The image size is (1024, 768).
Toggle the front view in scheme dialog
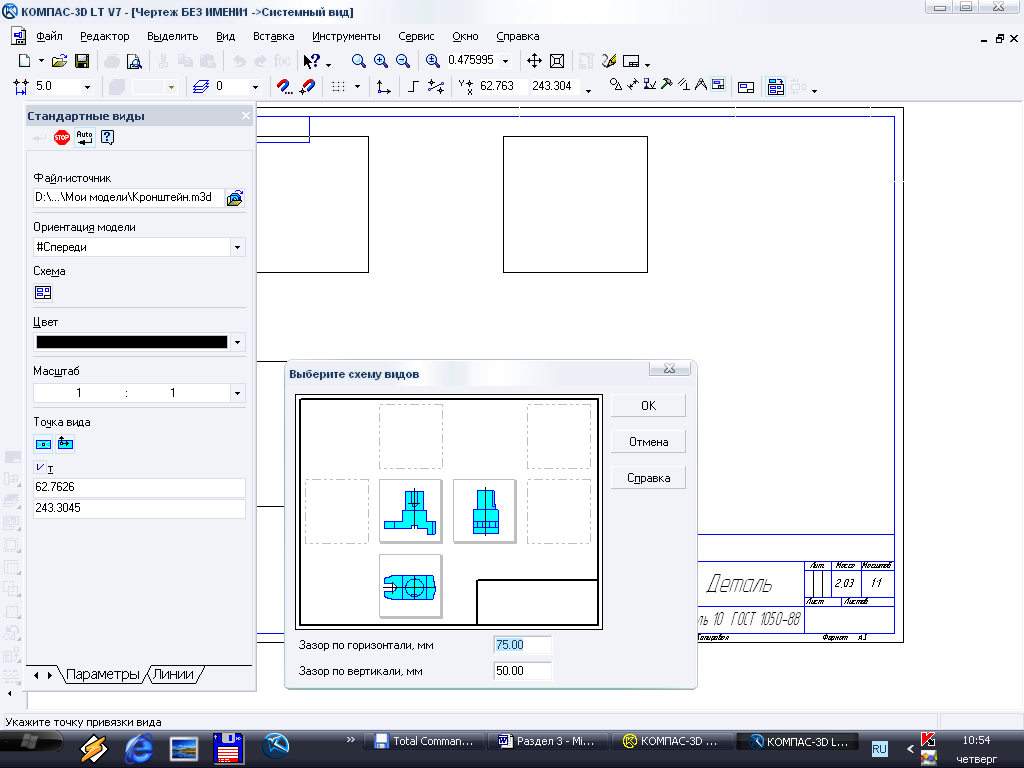click(411, 511)
